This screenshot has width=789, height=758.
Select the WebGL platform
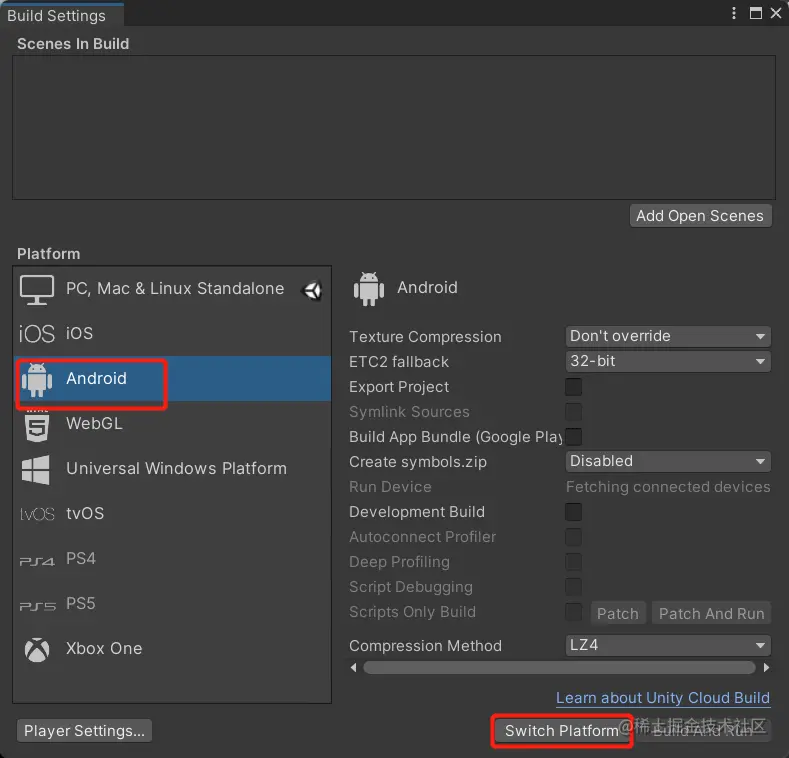point(172,424)
